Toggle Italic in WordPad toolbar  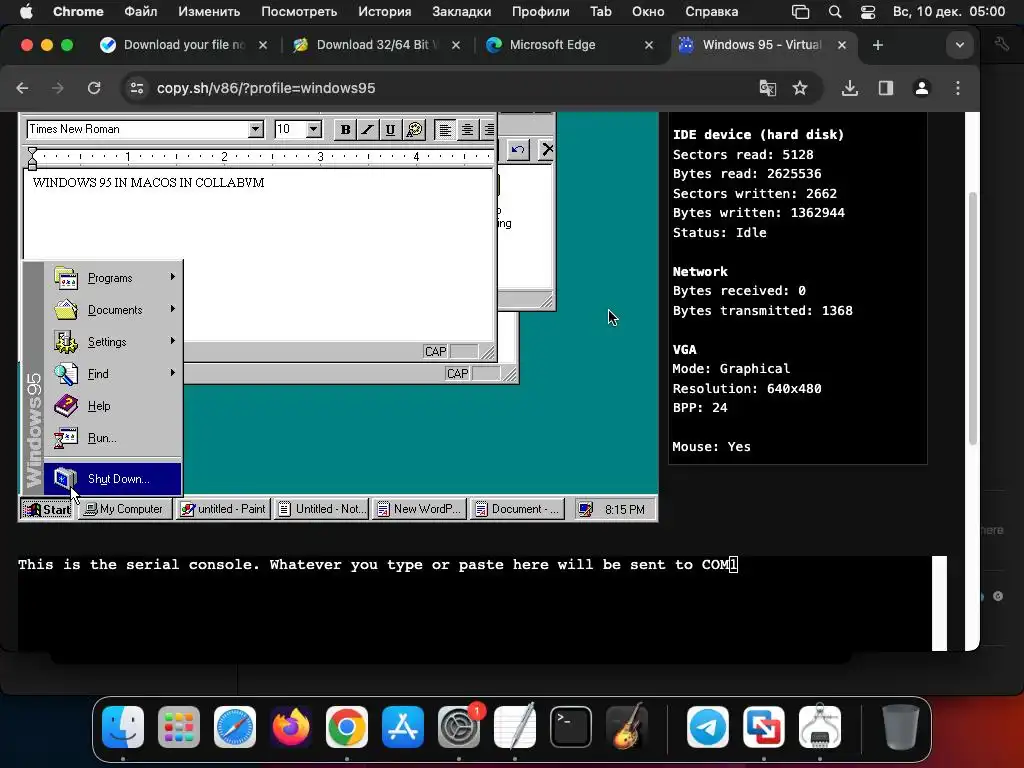368,129
